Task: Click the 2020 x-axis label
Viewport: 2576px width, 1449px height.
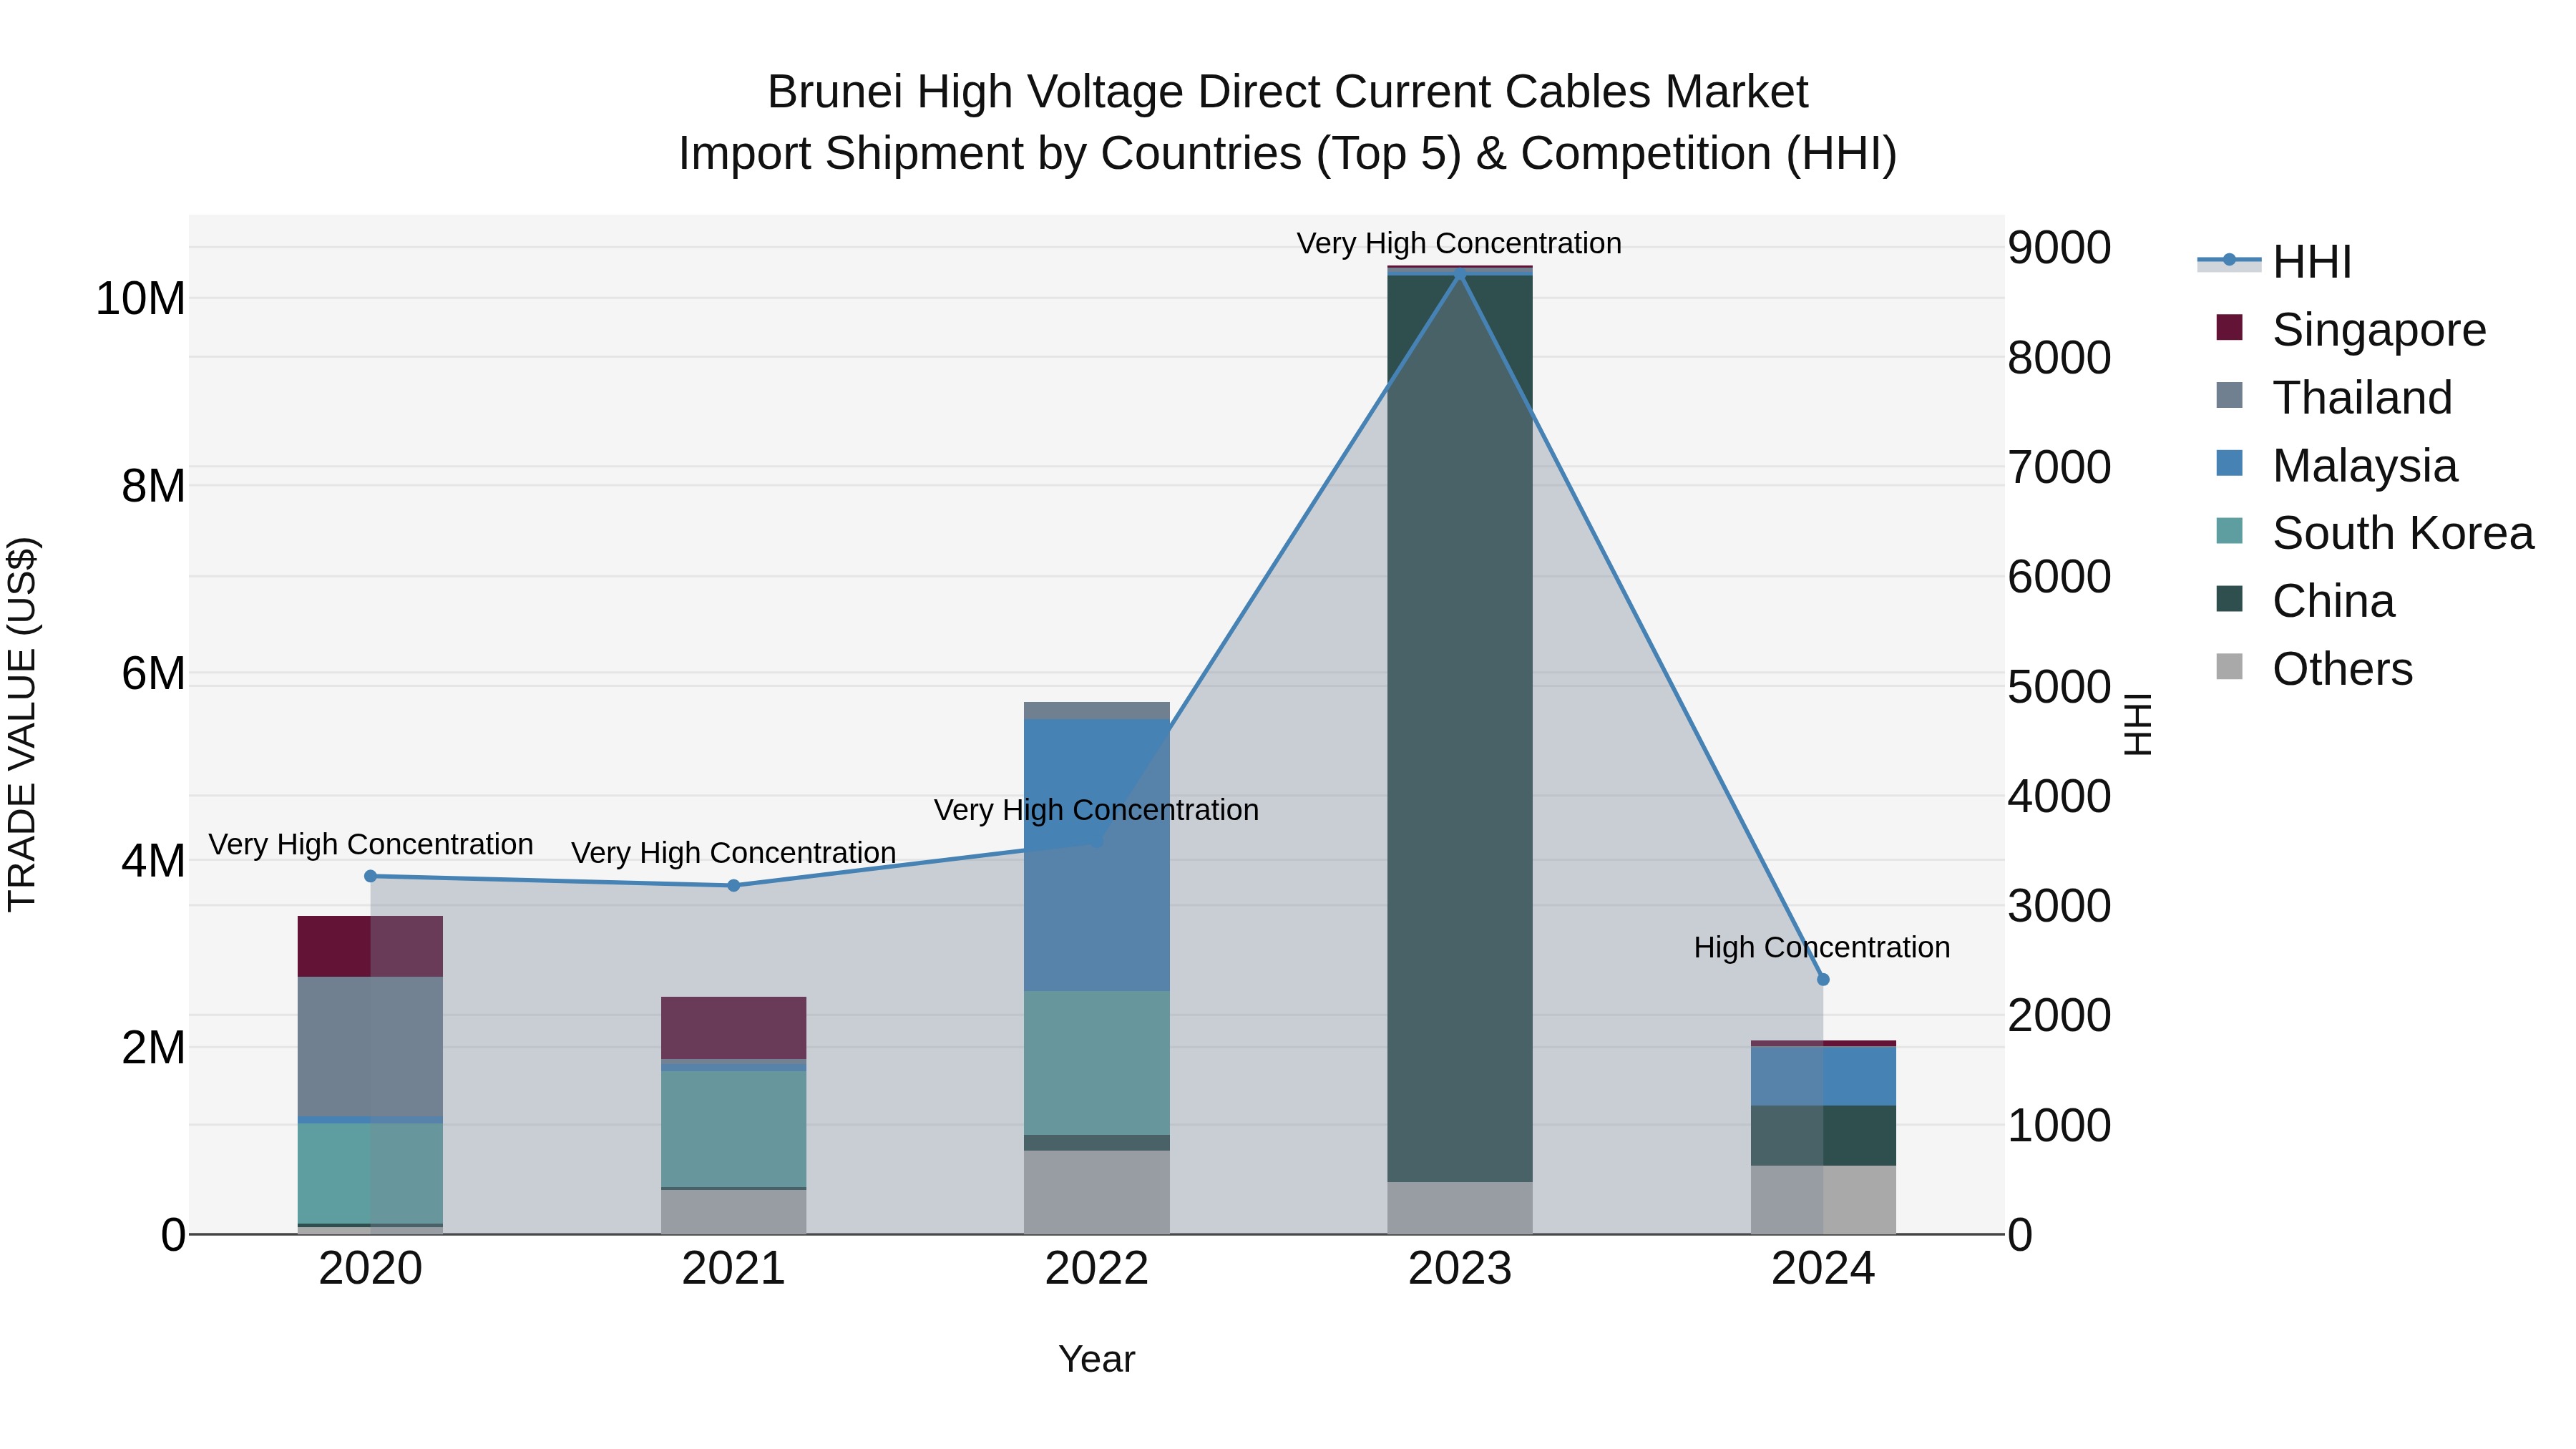Action: pos(371,1269)
